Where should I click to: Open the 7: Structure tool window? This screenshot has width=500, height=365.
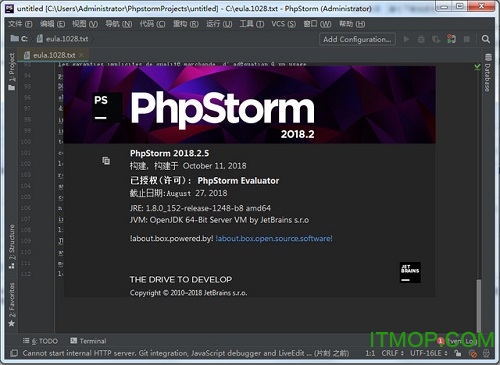pyautogui.click(x=12, y=247)
